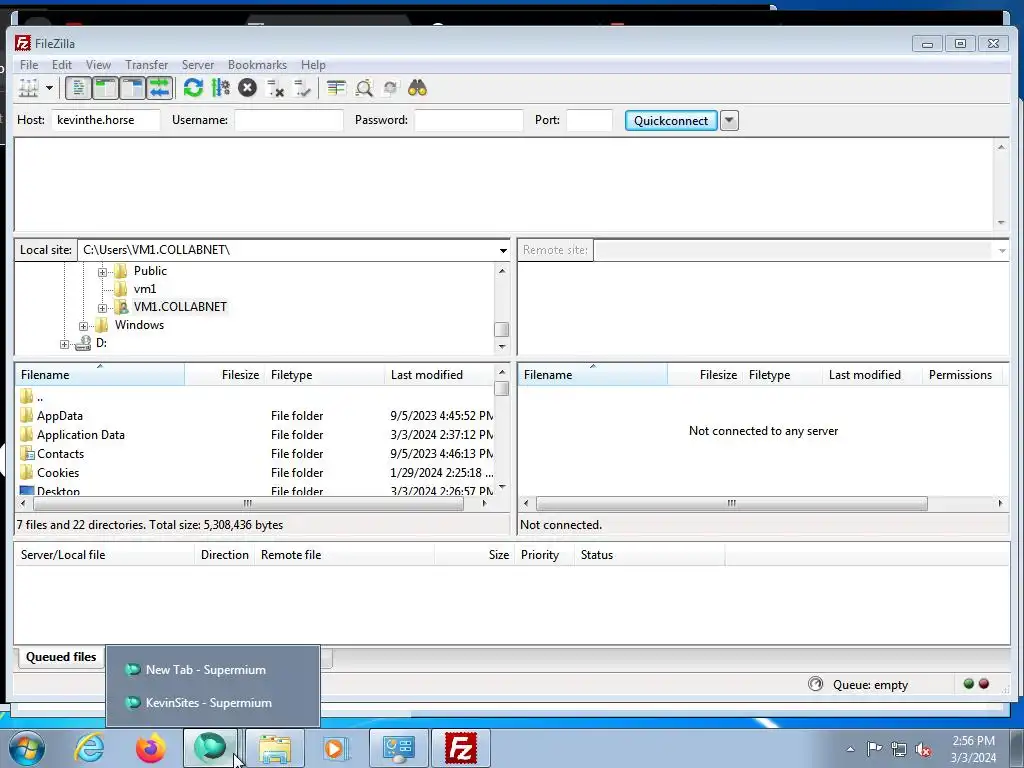Toggle directory comparison icon
This screenshot has height=768, width=1024.
364,88
